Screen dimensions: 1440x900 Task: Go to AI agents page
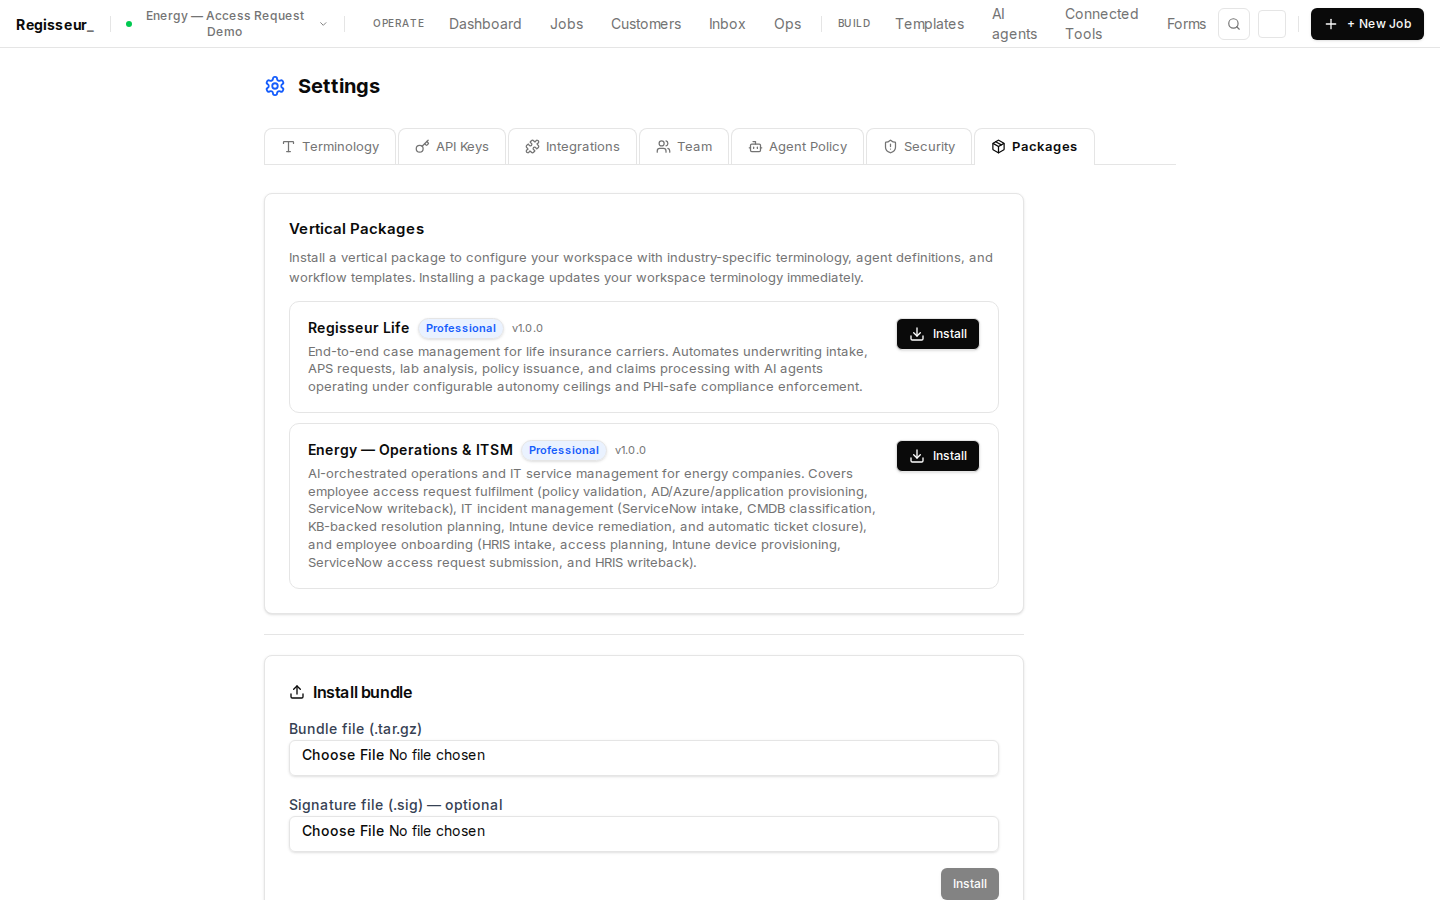point(1014,24)
